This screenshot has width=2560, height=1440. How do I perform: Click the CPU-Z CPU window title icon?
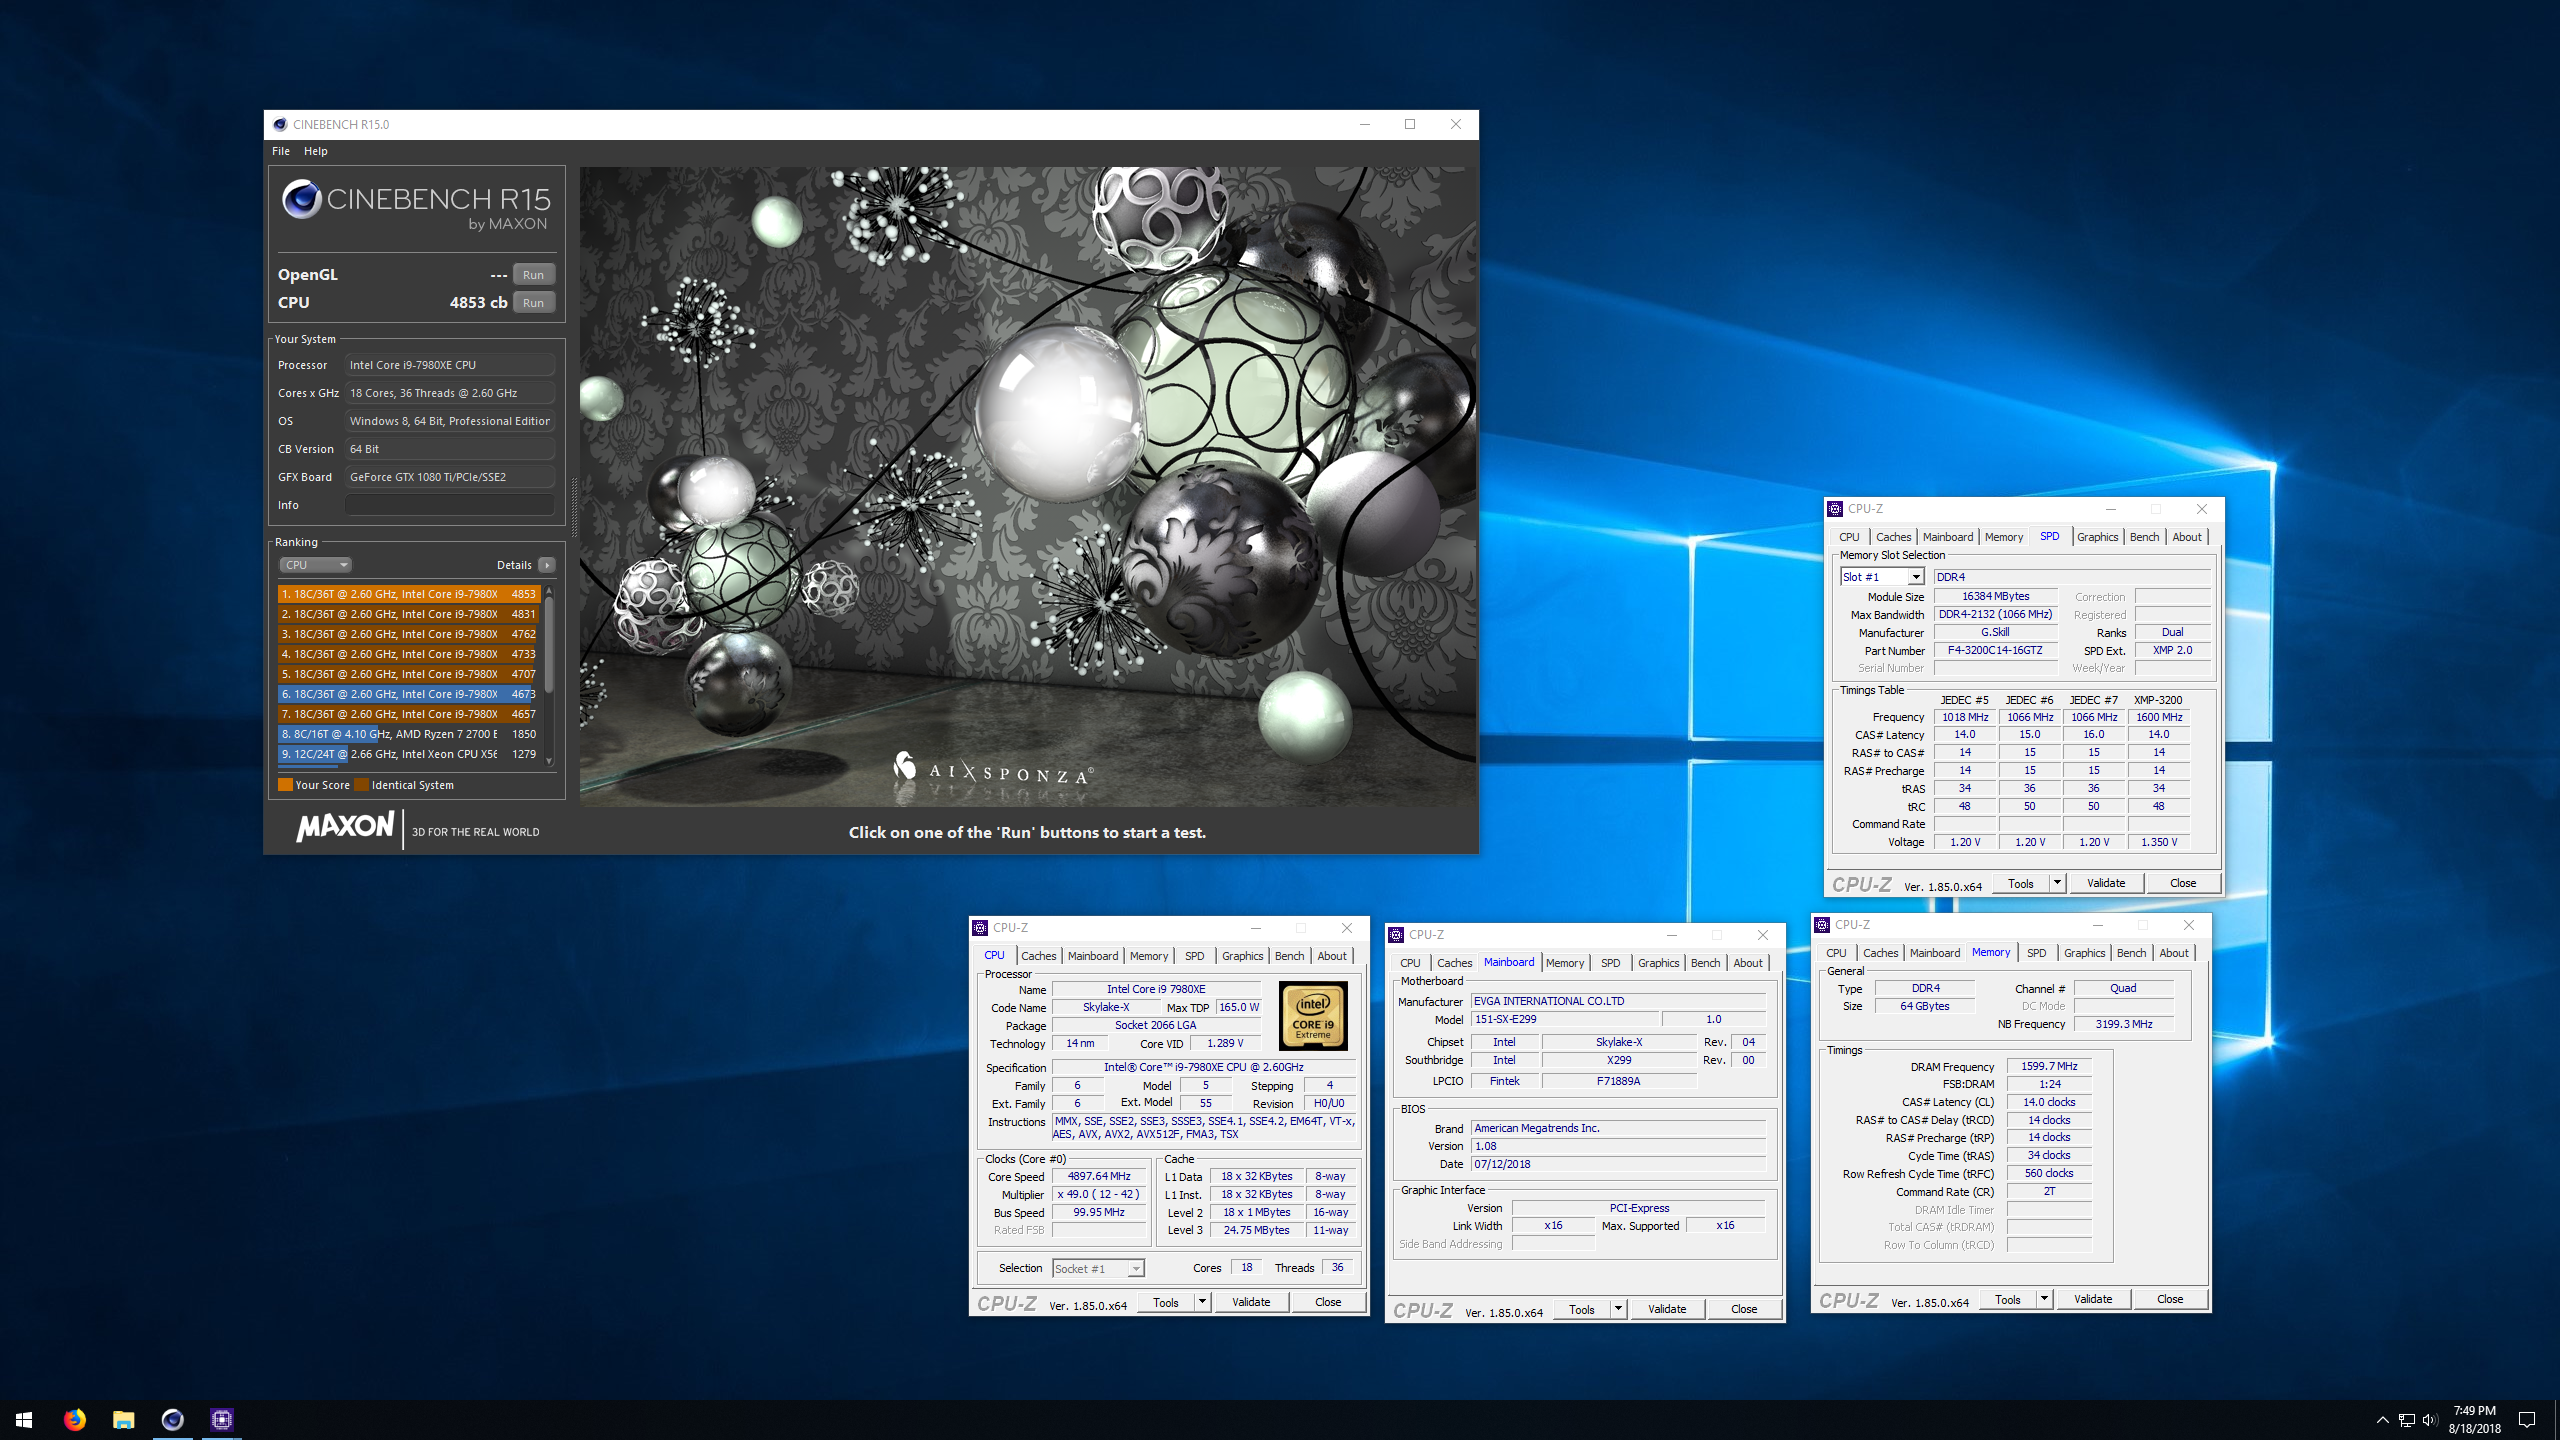(980, 928)
